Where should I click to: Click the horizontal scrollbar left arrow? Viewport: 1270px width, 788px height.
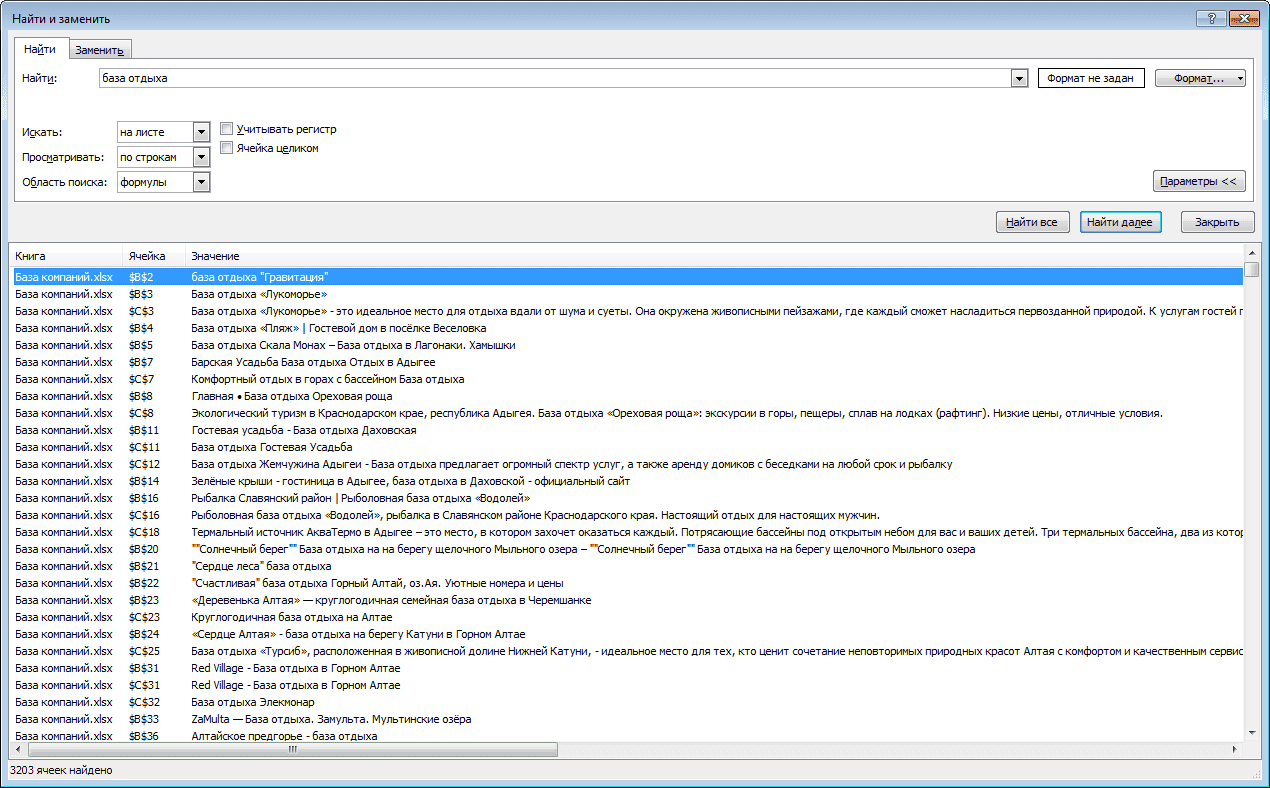(x=18, y=749)
